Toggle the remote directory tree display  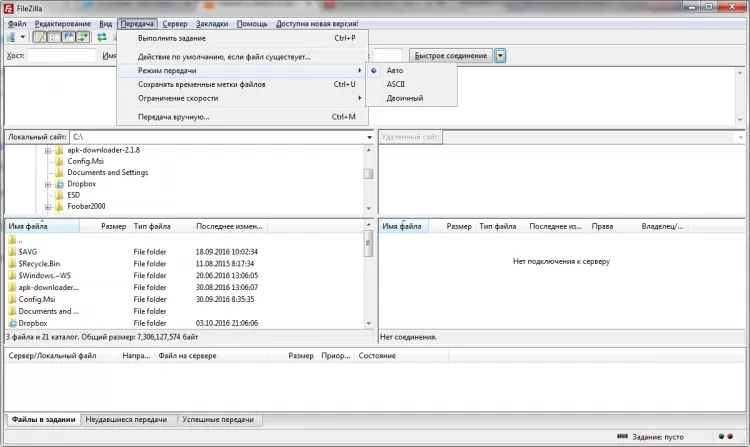pyautogui.click(x=68, y=37)
